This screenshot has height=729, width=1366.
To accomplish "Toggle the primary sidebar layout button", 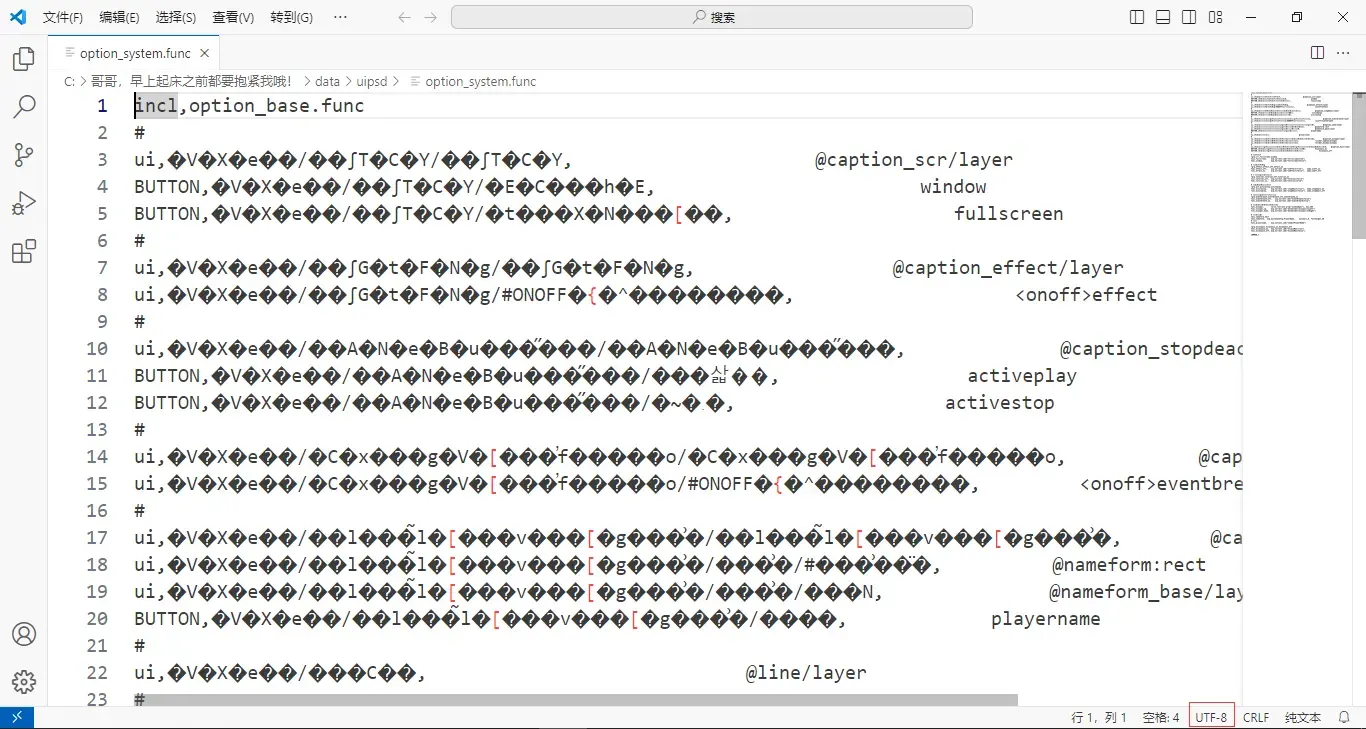I will coord(1137,17).
